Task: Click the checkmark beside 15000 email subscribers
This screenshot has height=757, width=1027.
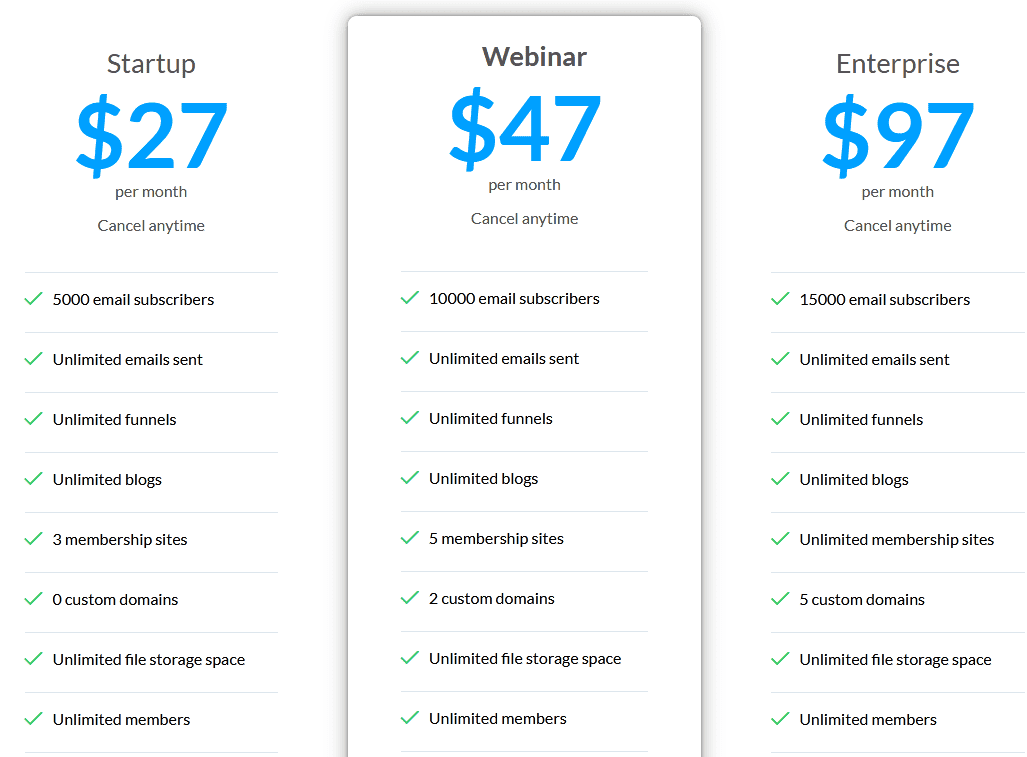Action: coord(780,298)
